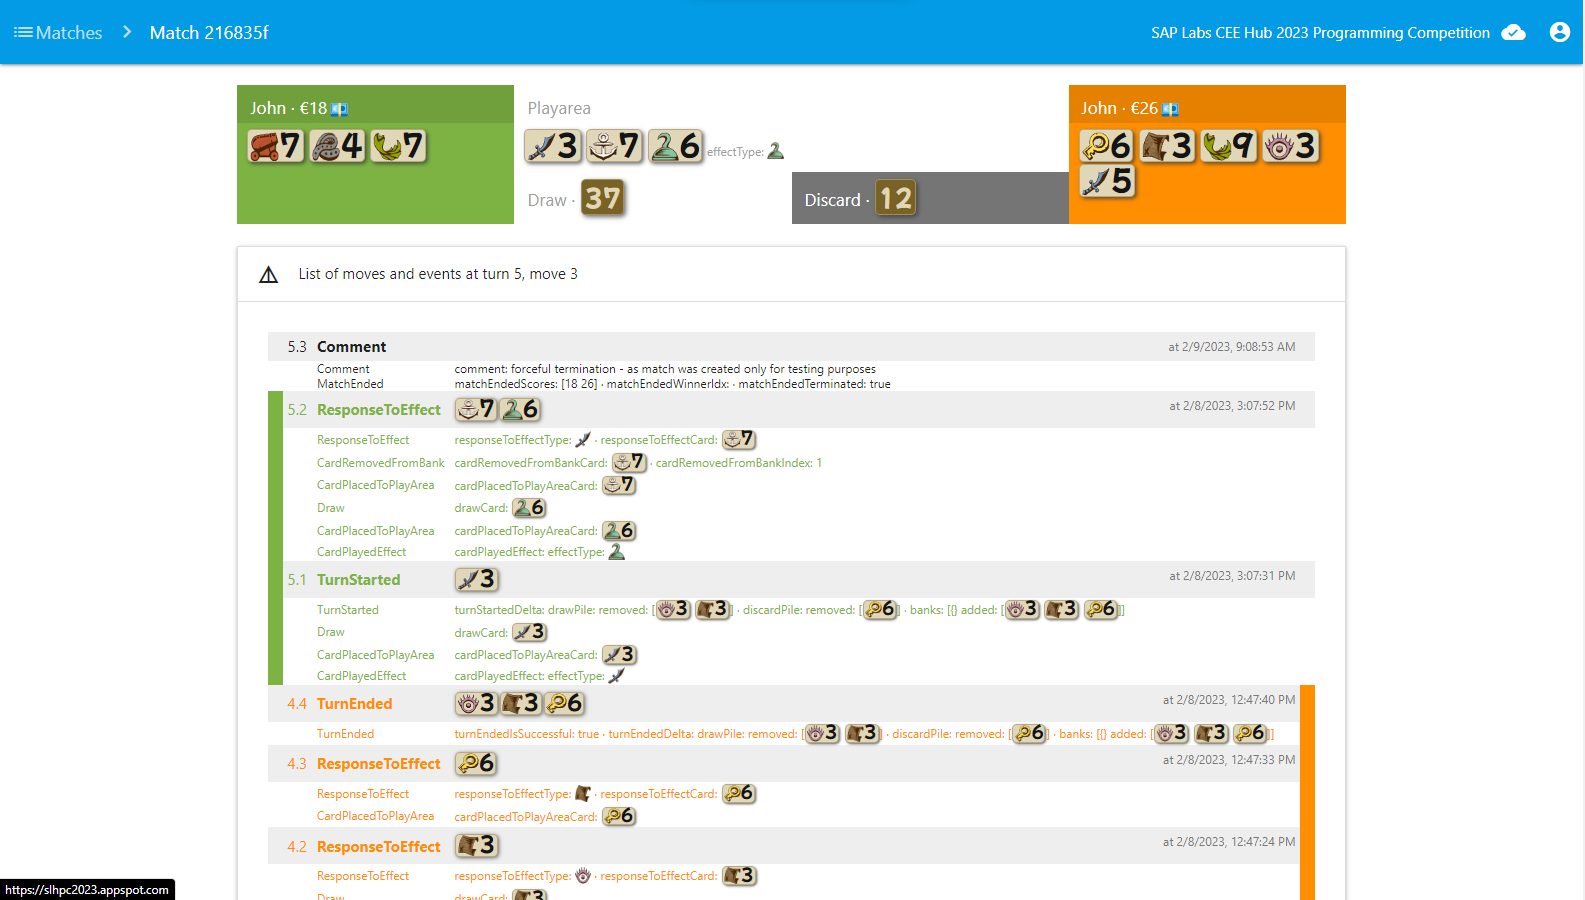Screen dimensions: 1585x900
Task: Expand the 5.1 TurnStarted move row
Action: 358,580
